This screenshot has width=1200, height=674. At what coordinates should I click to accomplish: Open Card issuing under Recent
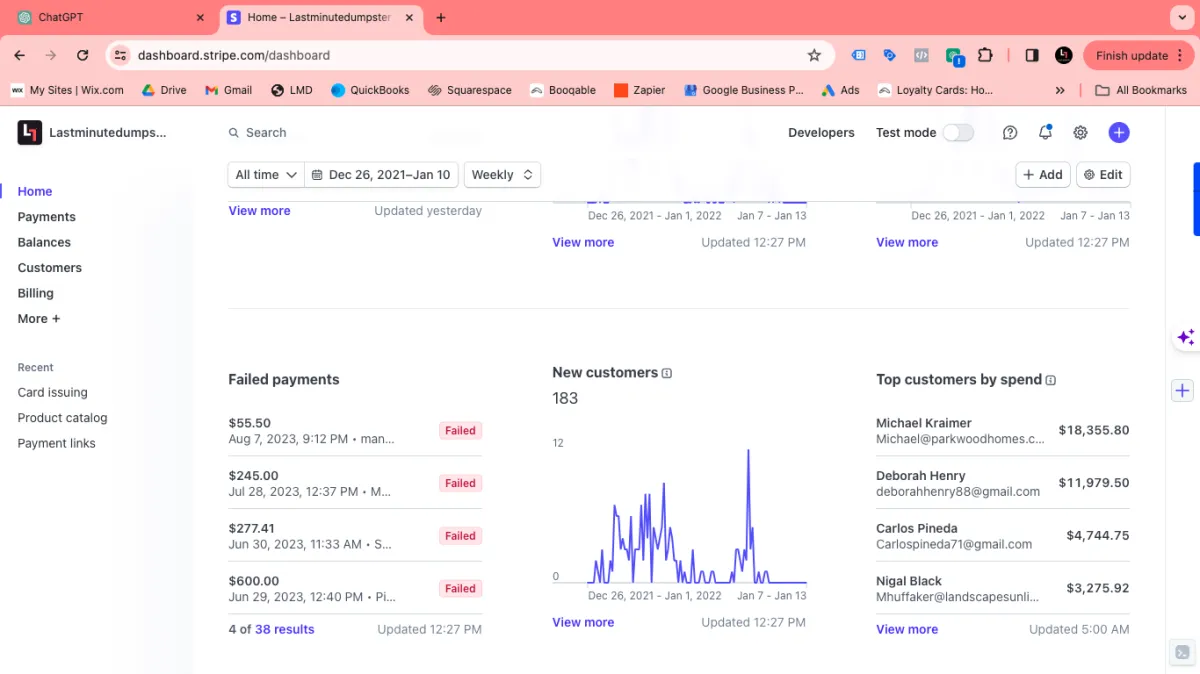(x=53, y=393)
